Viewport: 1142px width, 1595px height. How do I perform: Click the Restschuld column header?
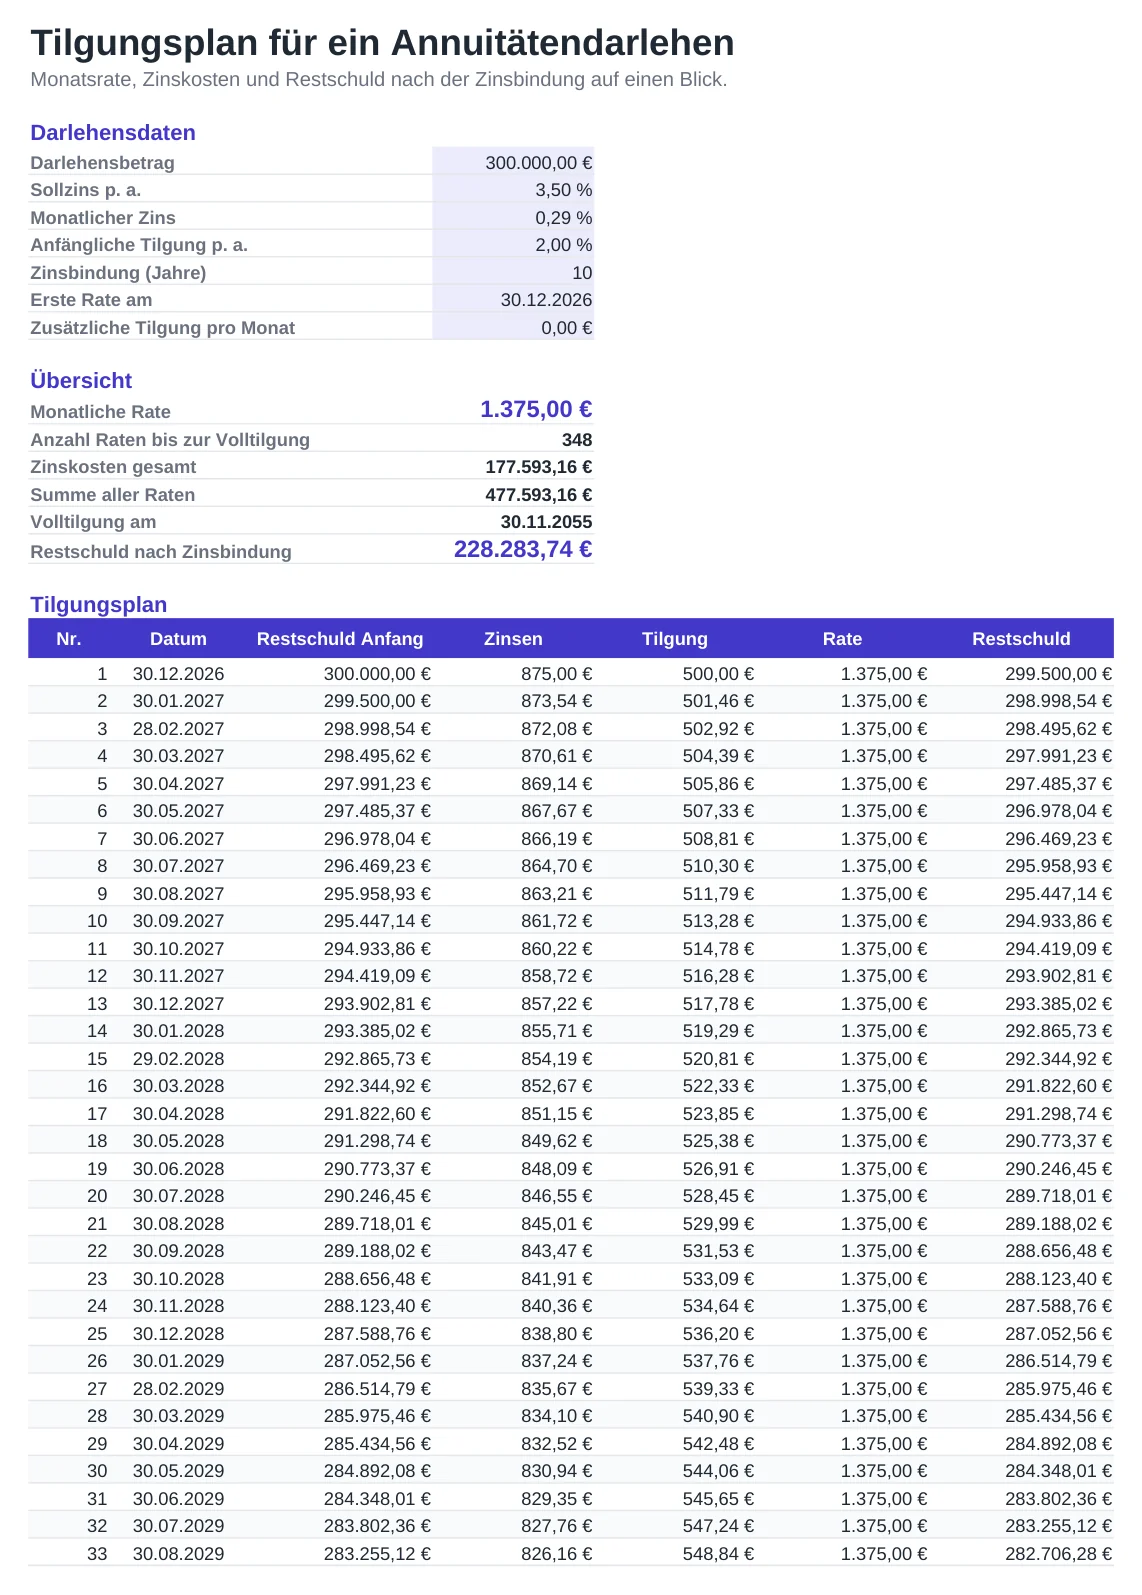(1021, 639)
